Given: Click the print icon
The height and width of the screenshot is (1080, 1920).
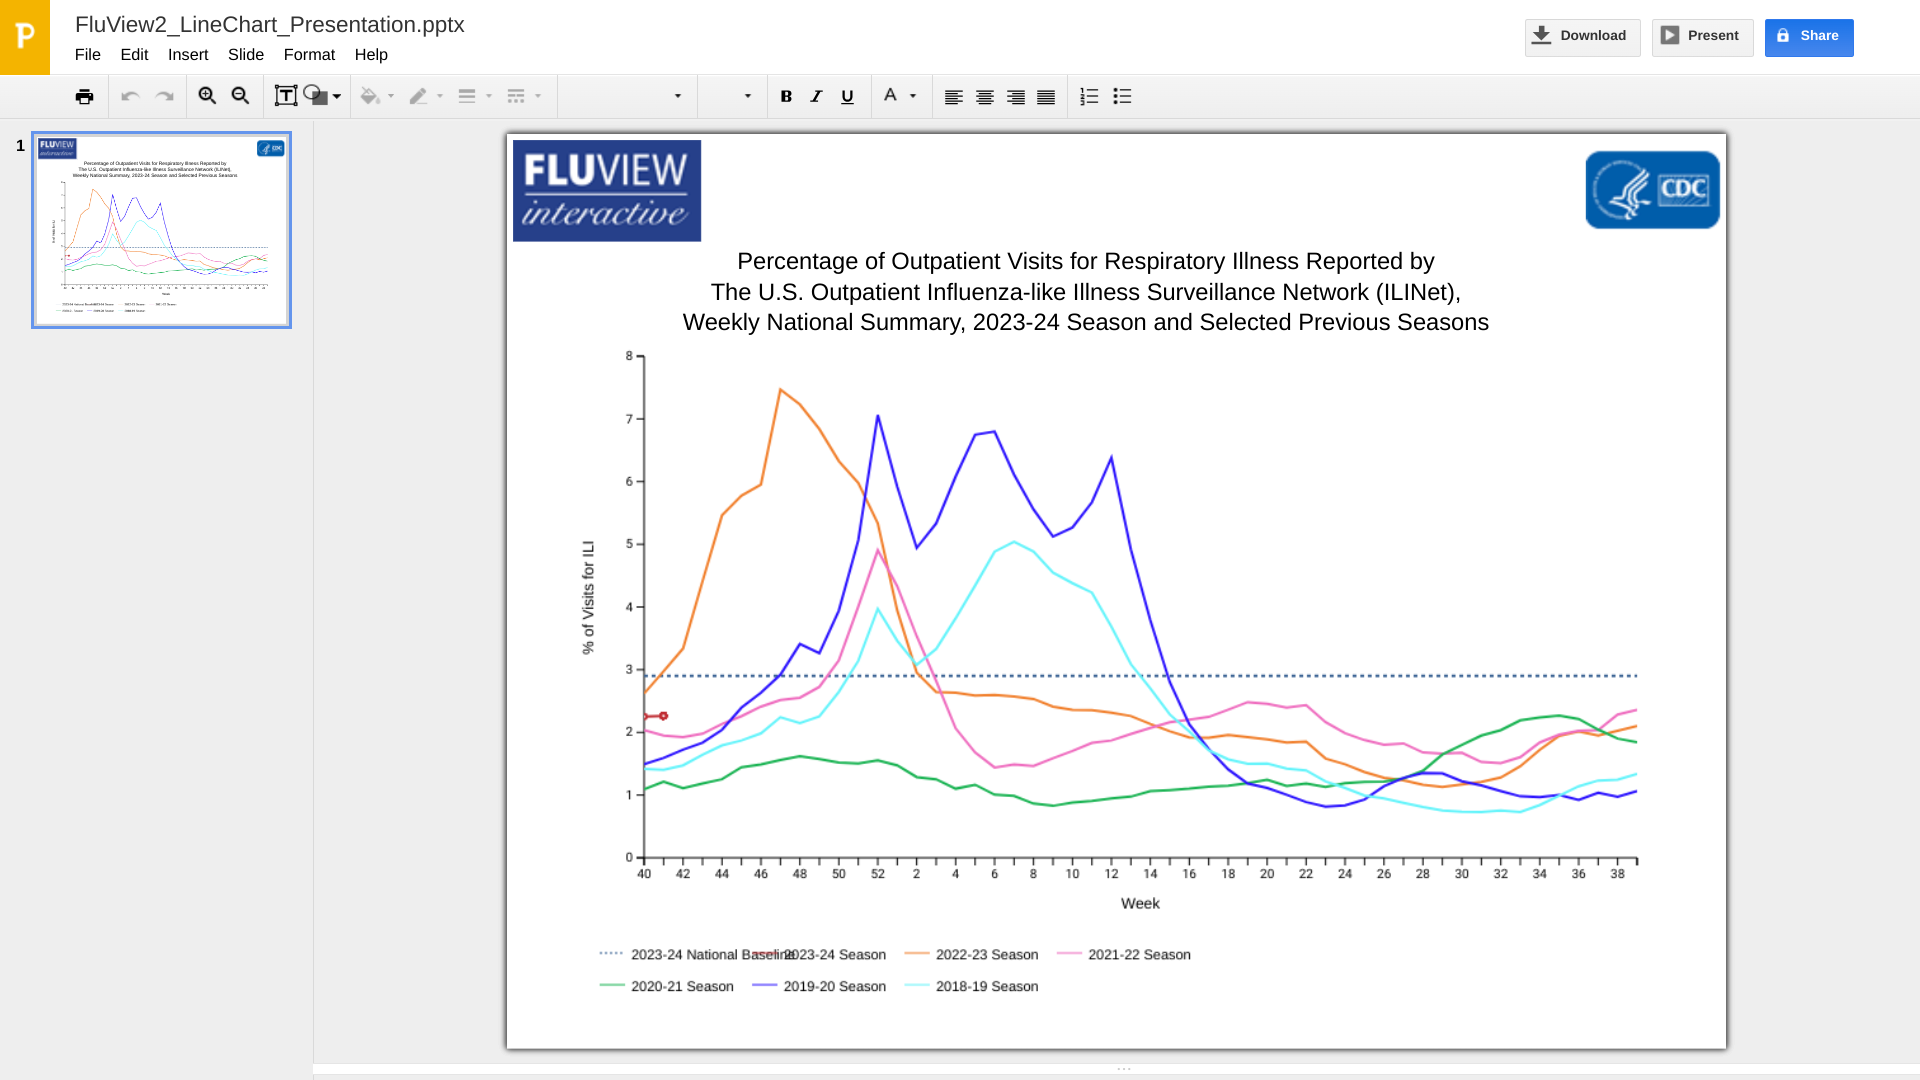Looking at the screenshot, I should pos(84,97).
